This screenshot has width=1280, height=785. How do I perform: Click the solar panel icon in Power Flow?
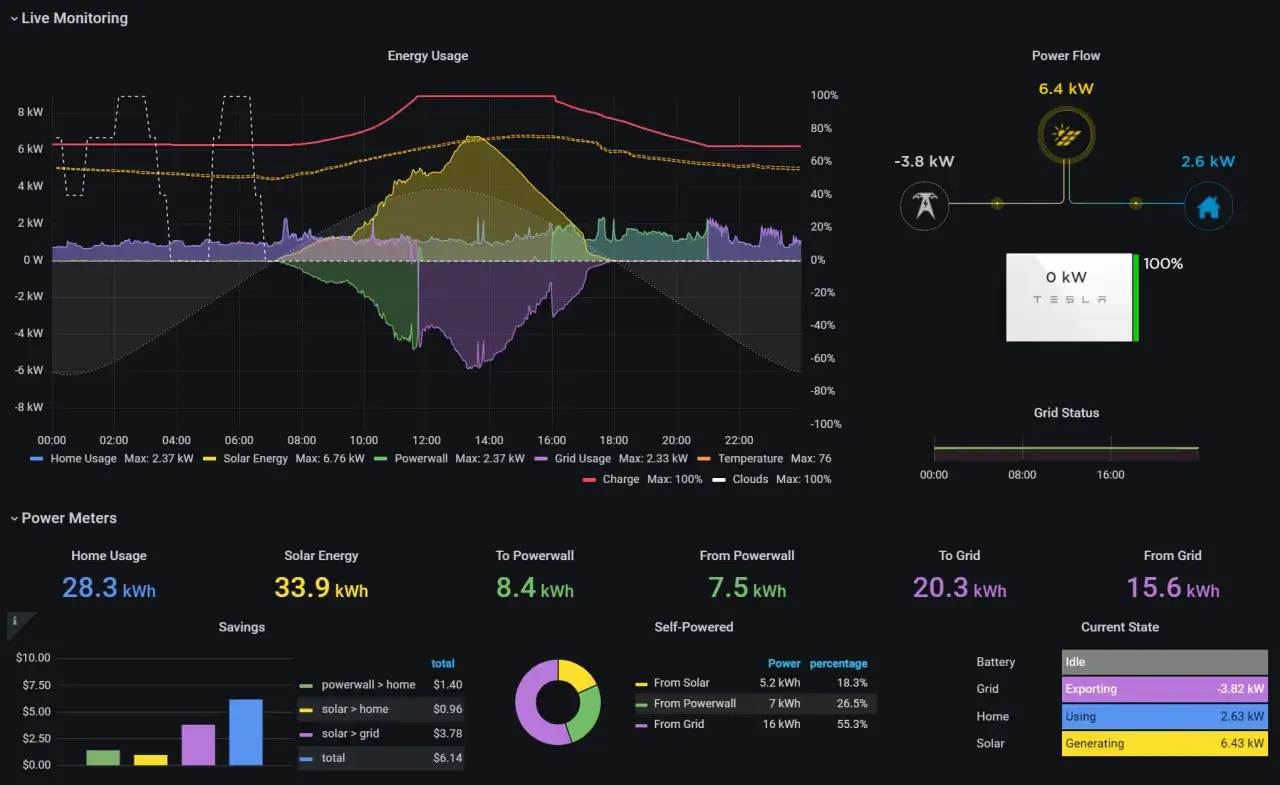coord(1067,134)
